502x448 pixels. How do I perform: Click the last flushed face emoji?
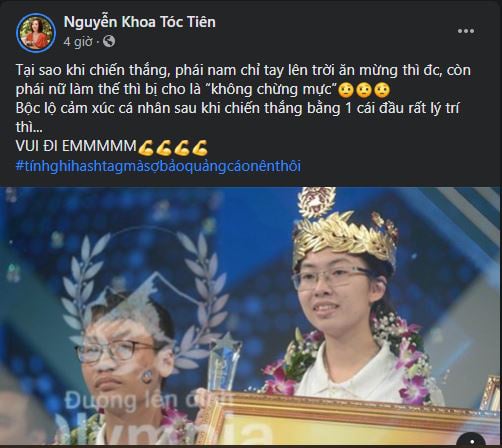click(382, 90)
